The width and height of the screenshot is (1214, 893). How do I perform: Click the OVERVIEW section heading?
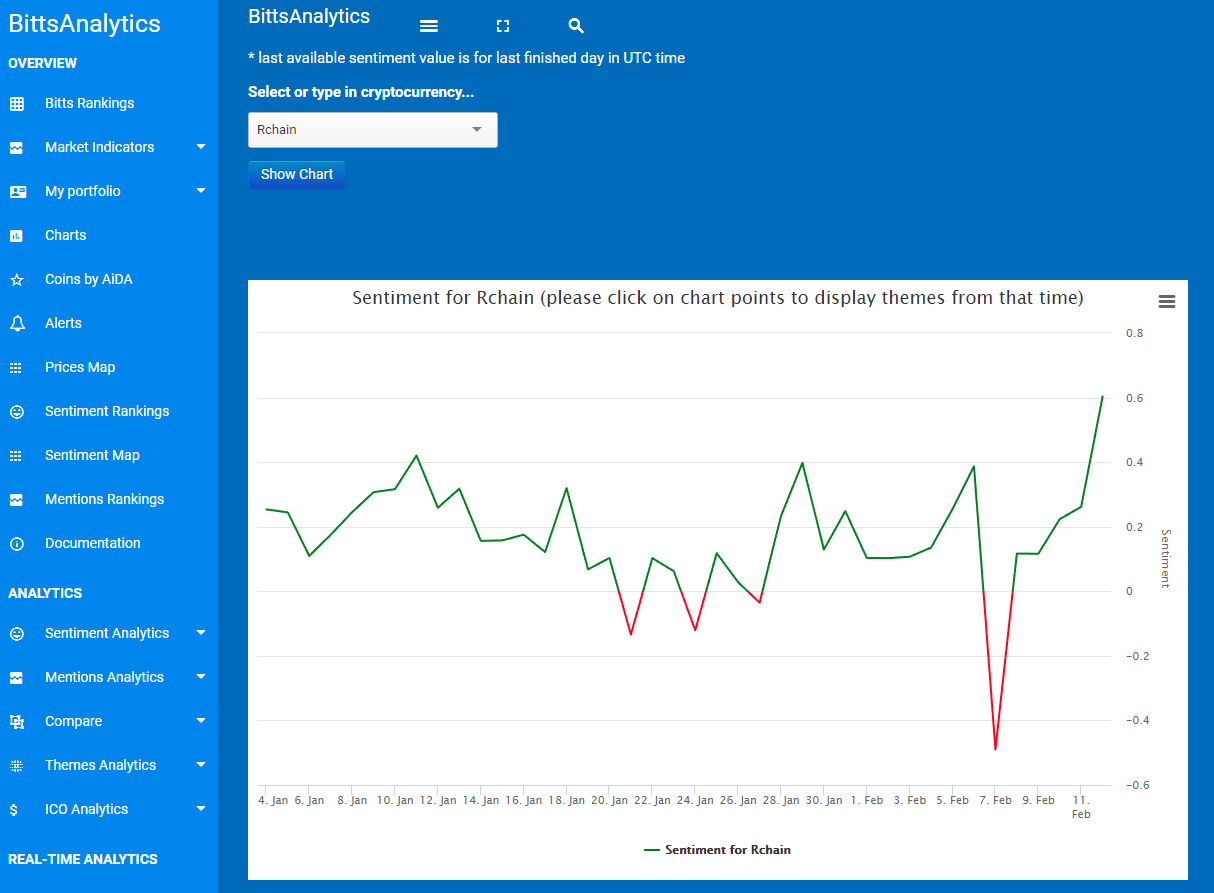click(42, 63)
